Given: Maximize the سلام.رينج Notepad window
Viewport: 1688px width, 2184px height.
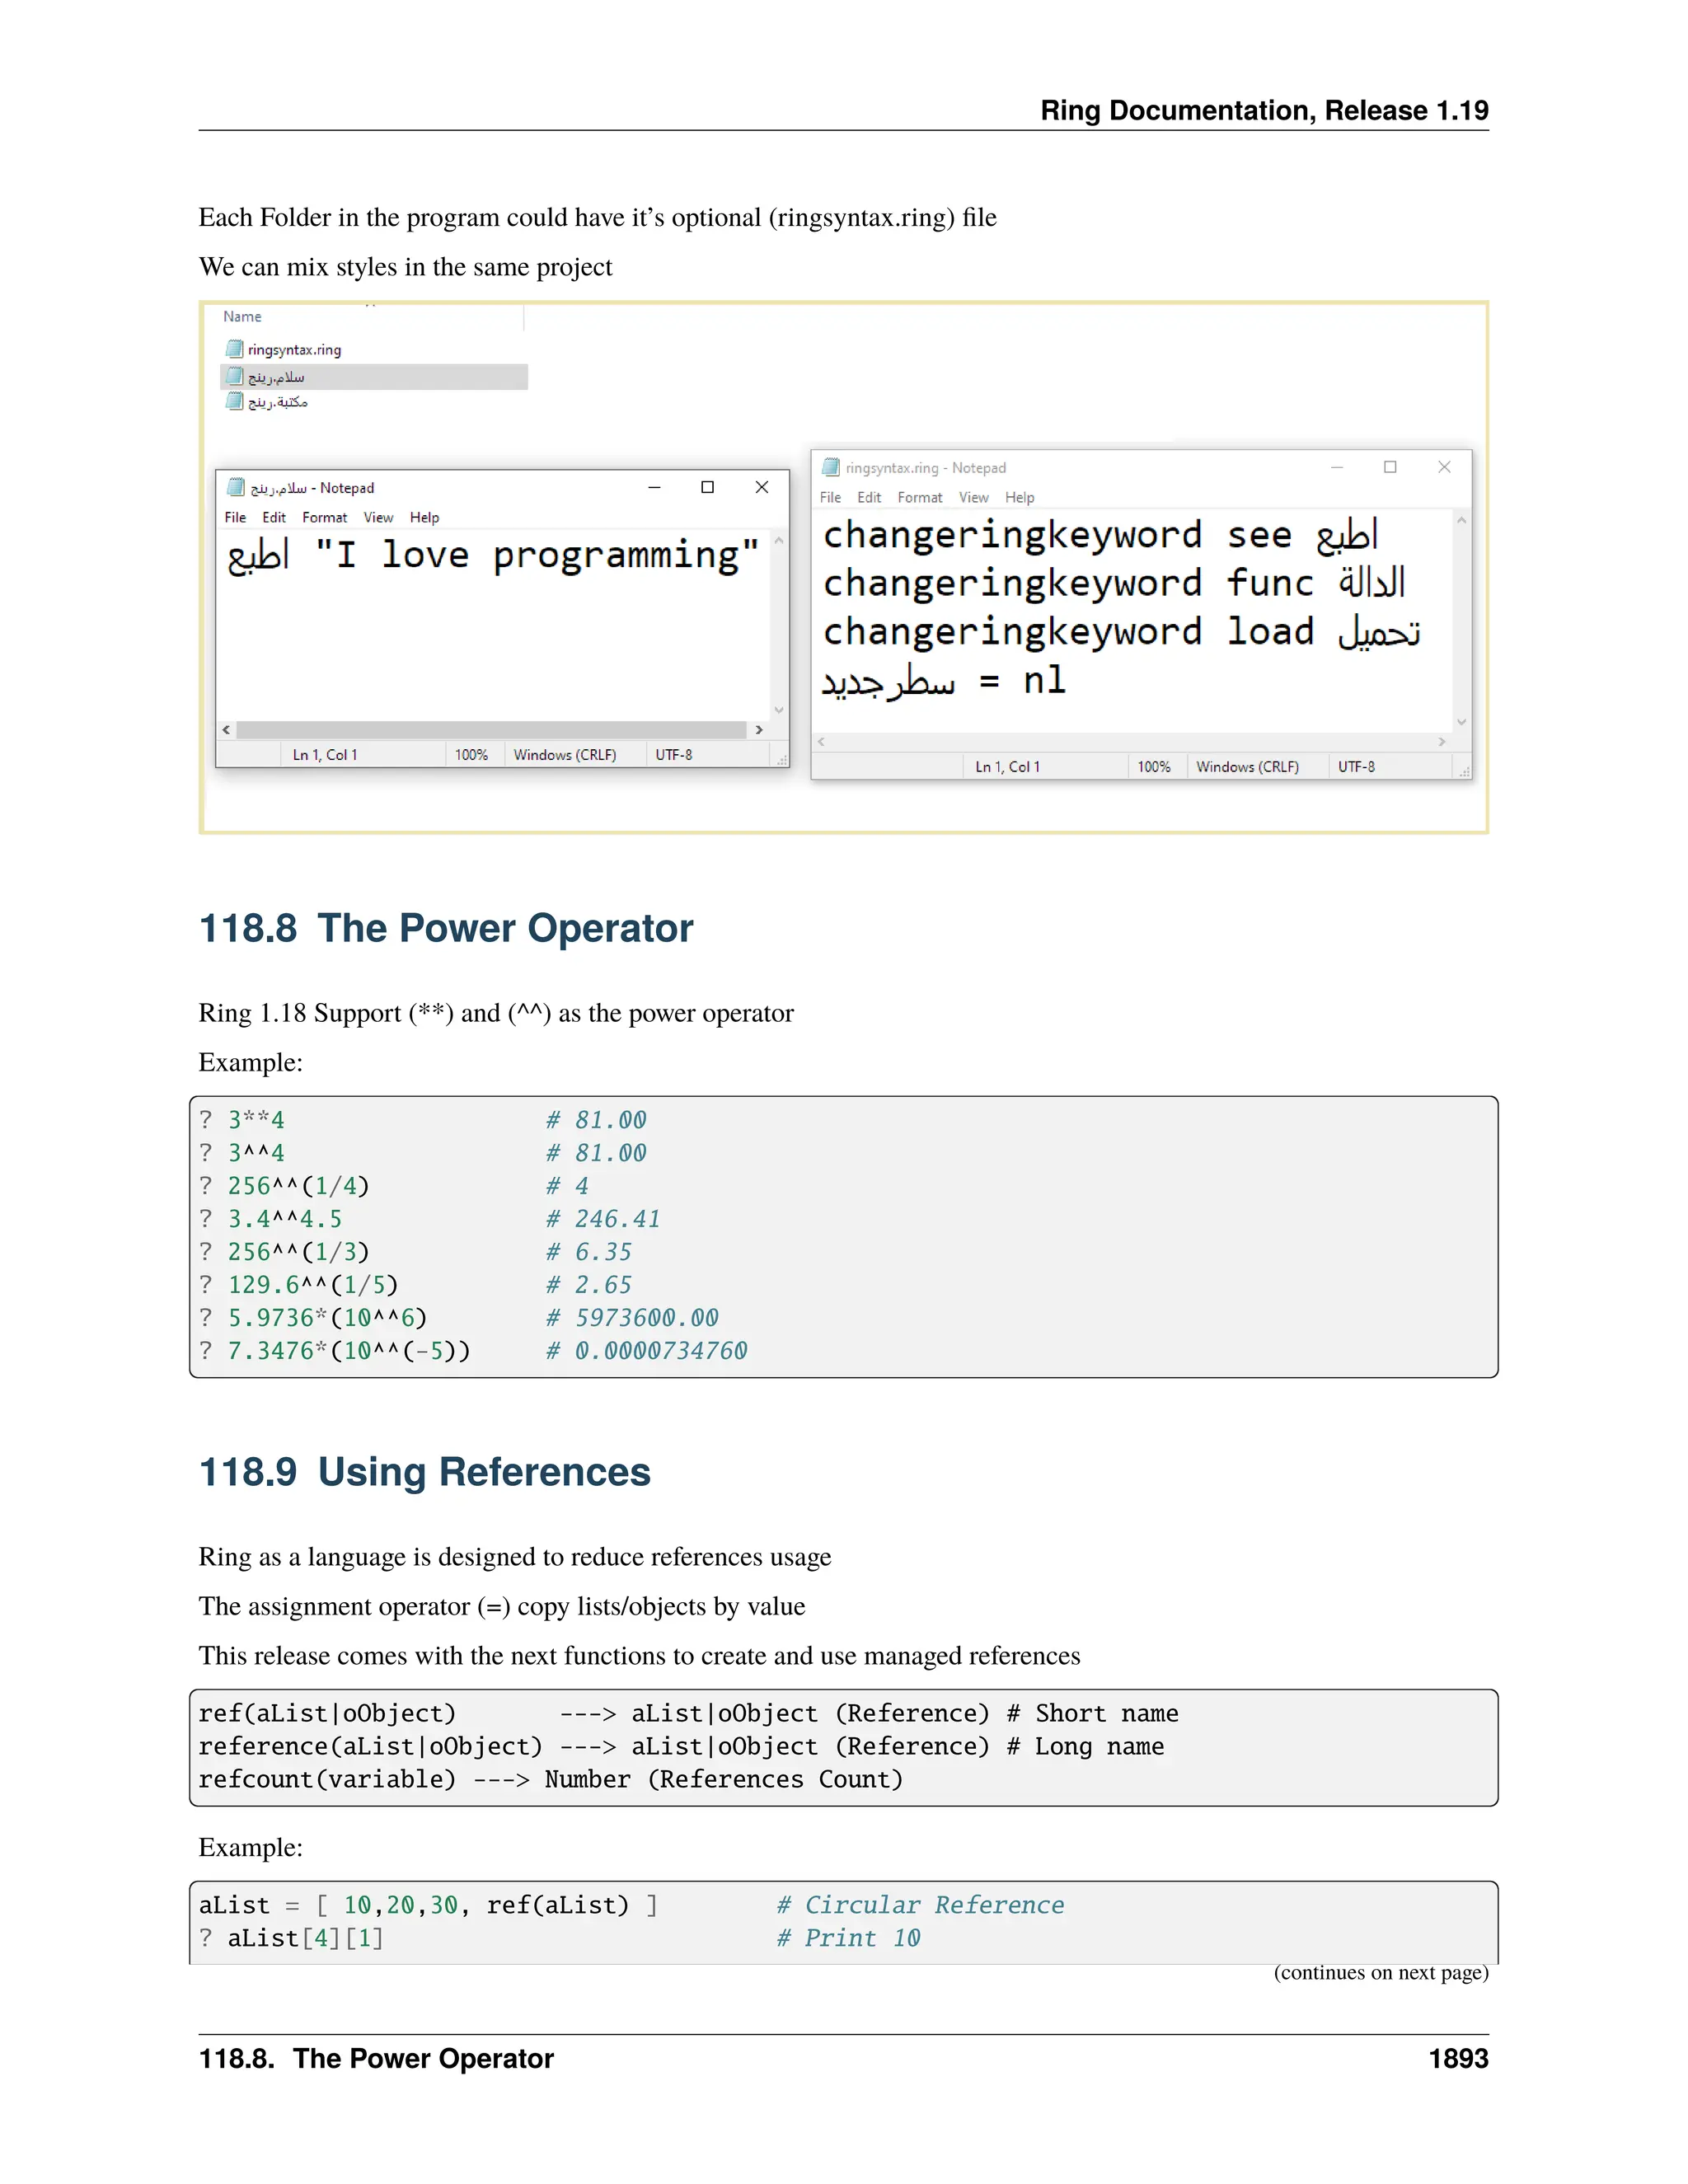Looking at the screenshot, I should 707,487.
